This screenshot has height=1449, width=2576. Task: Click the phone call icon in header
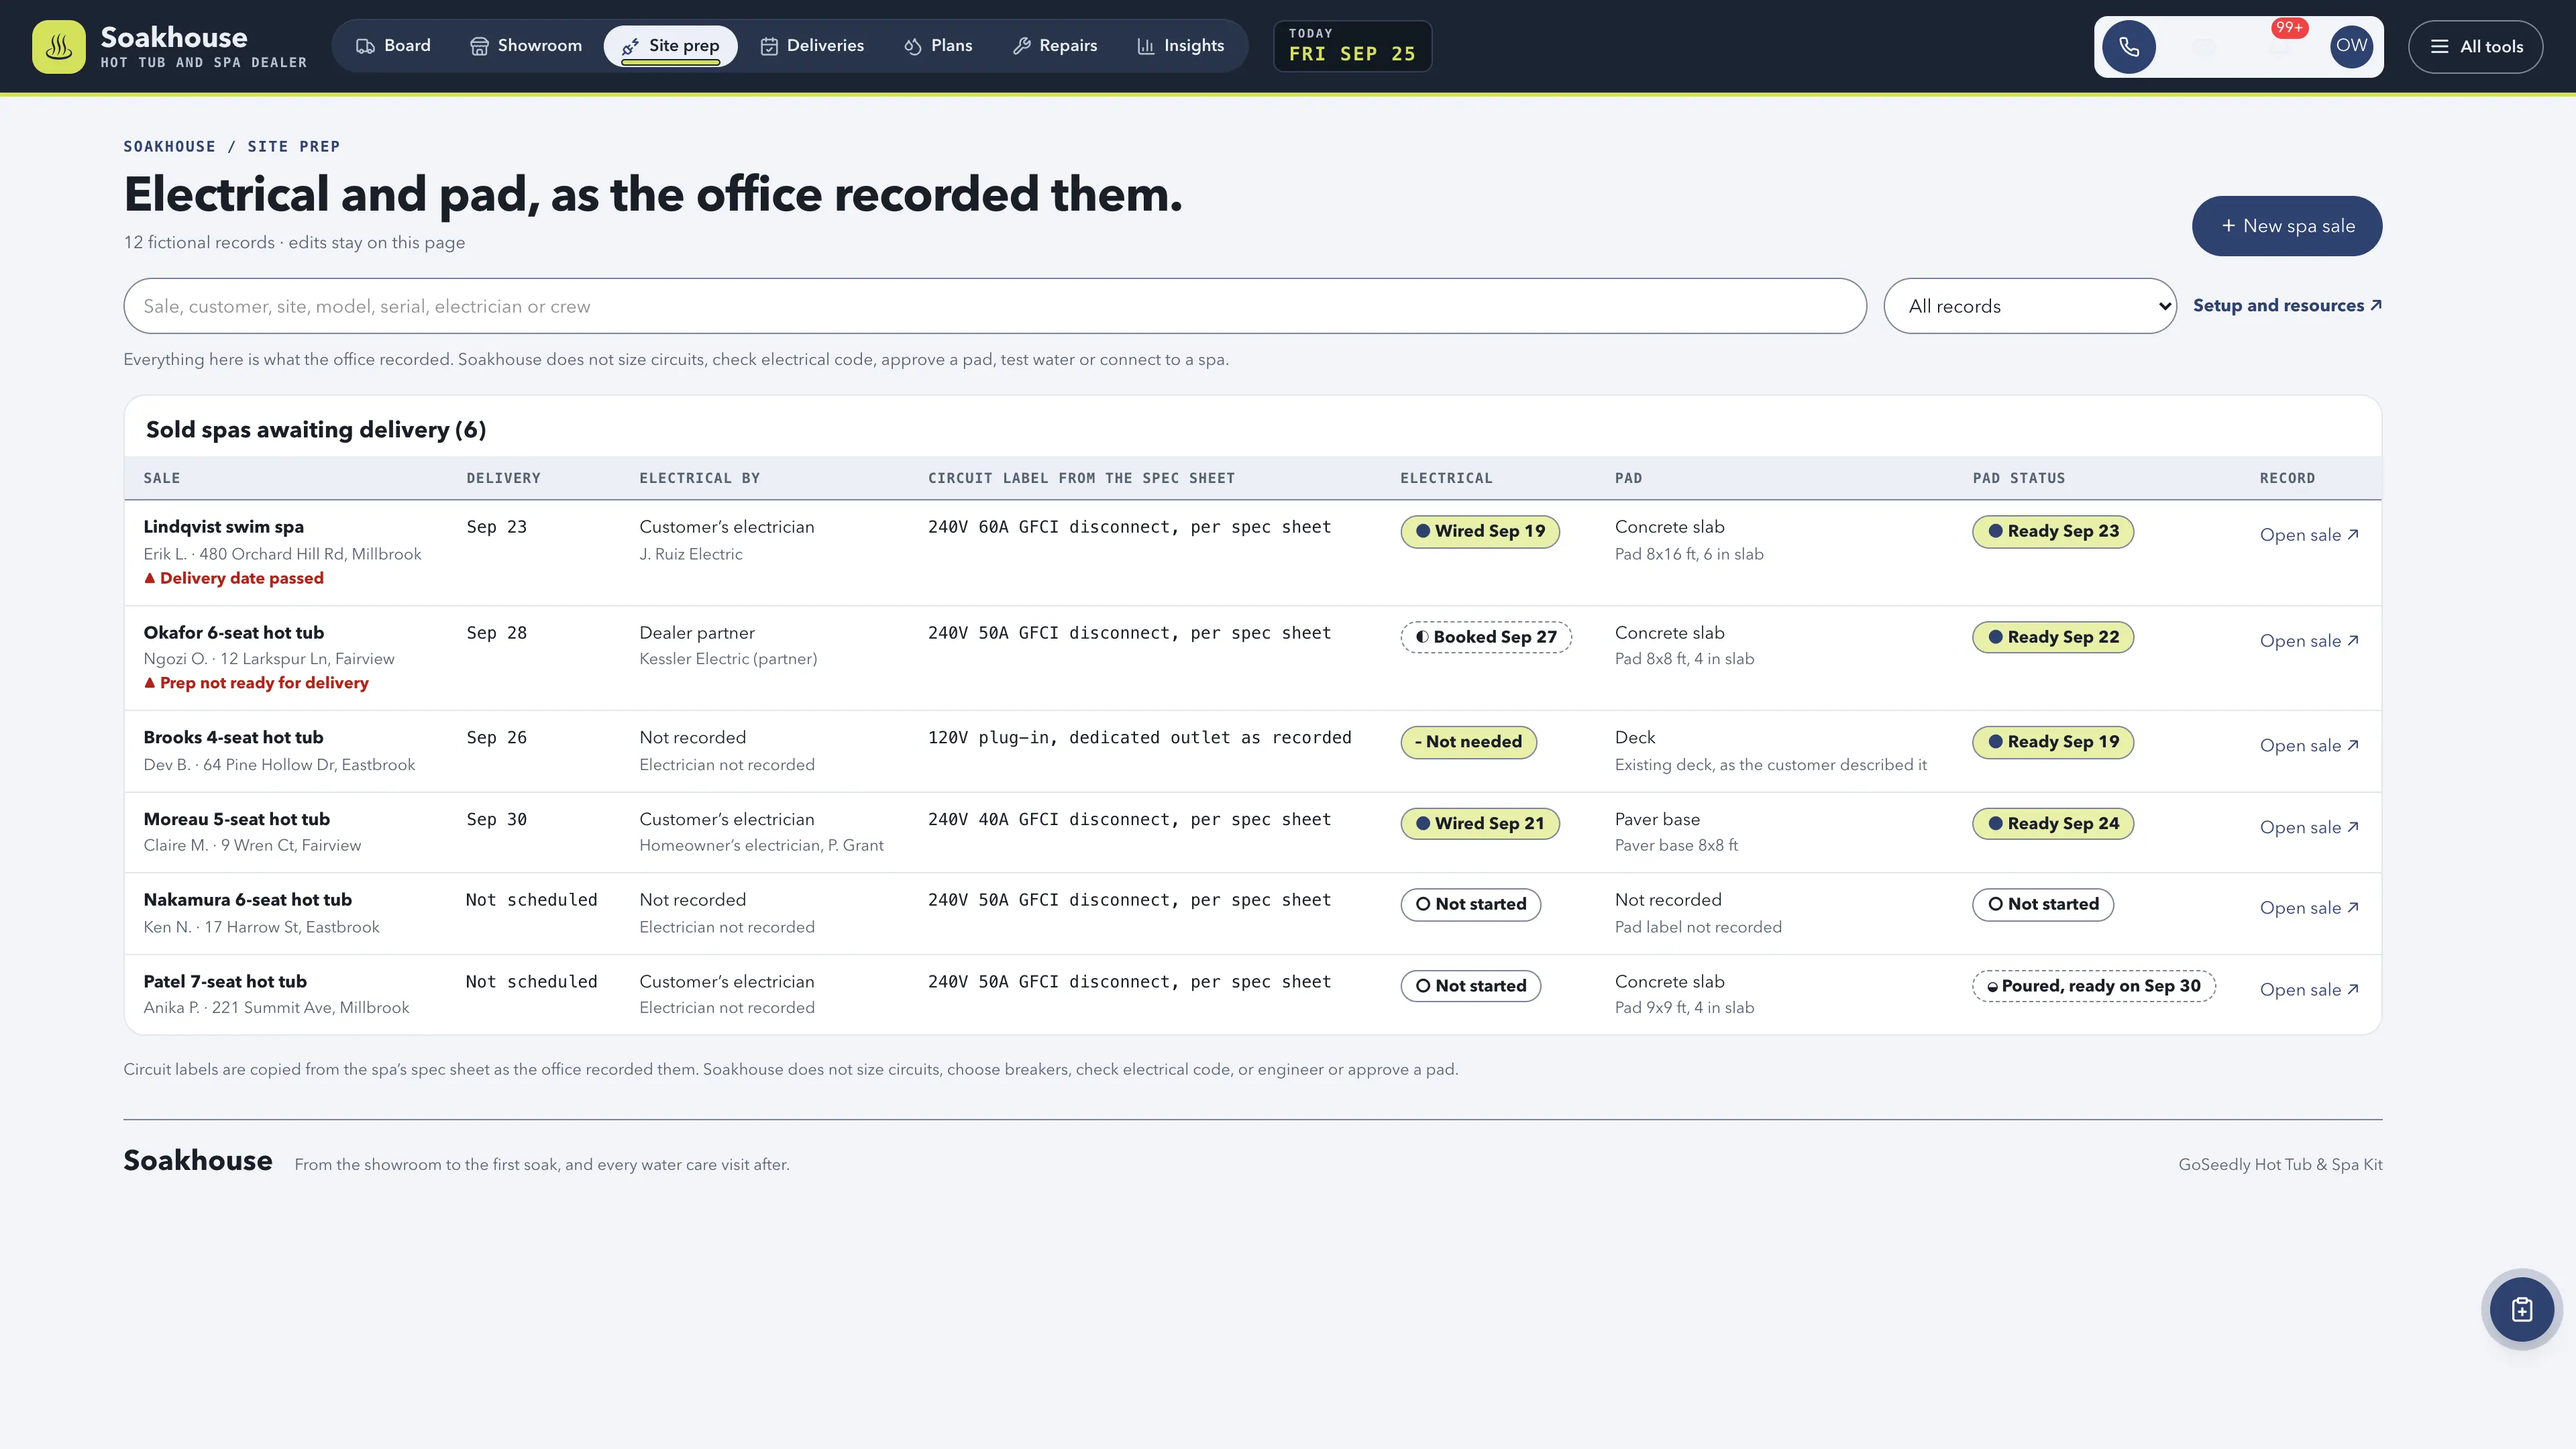point(2129,47)
